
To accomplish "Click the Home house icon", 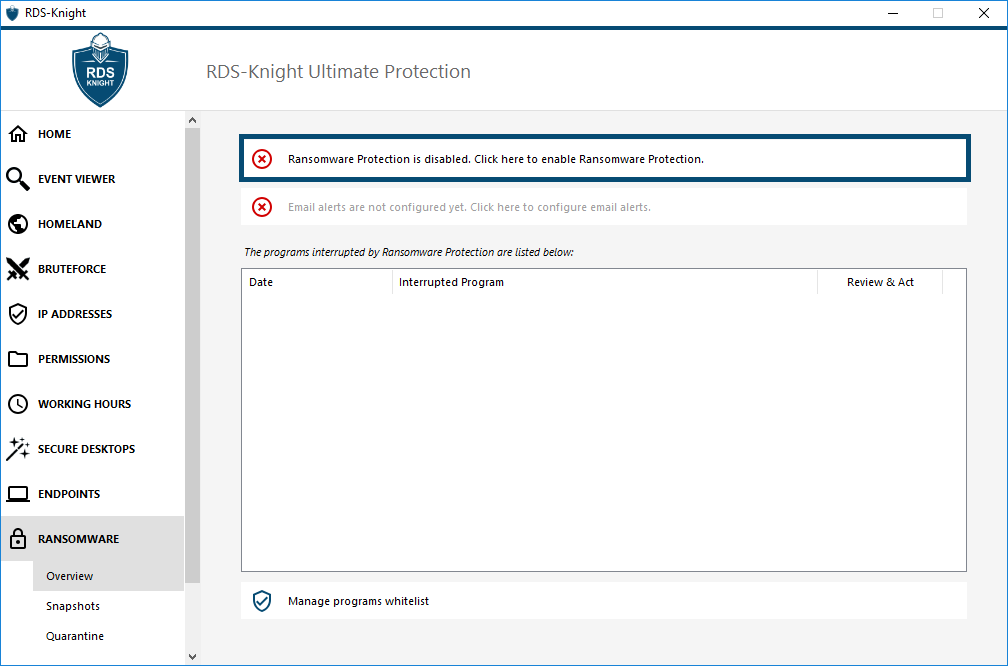I will point(18,134).
